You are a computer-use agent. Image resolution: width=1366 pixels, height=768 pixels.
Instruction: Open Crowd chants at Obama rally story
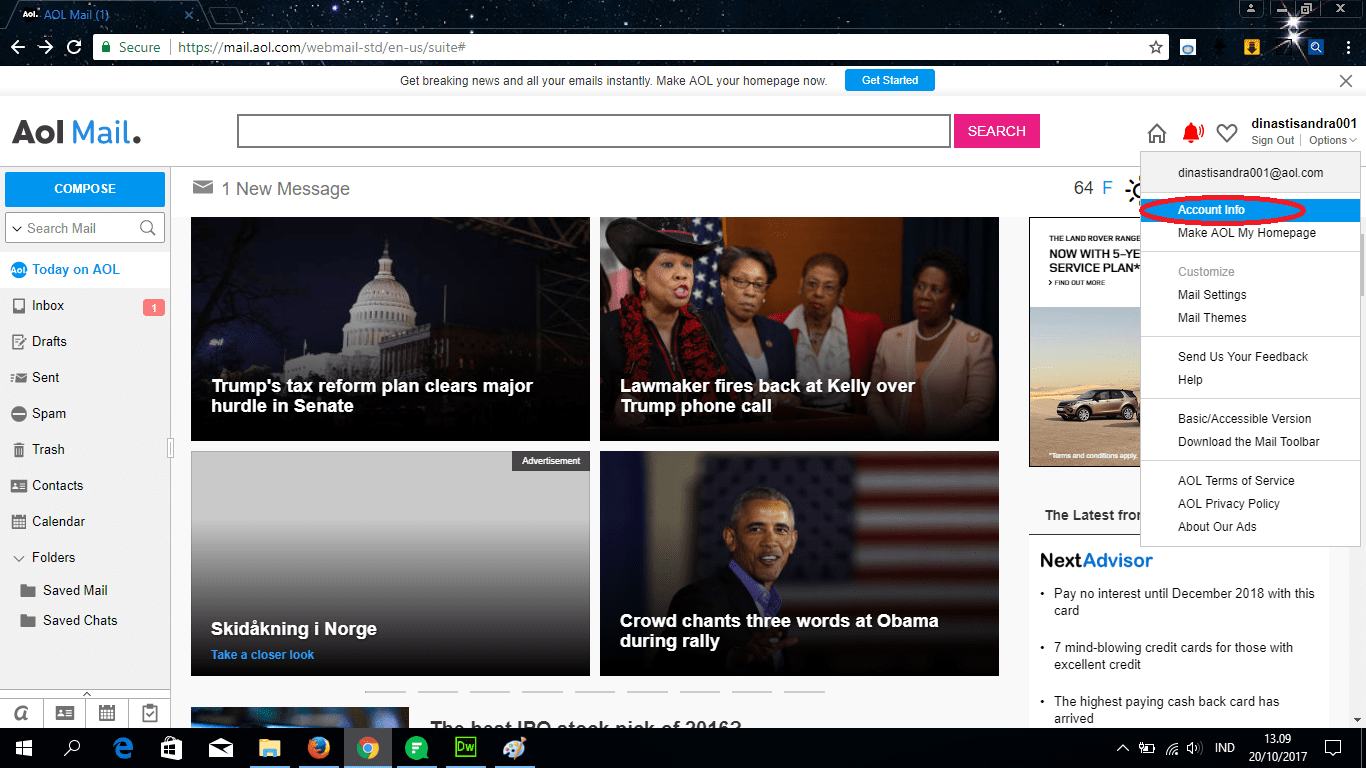(799, 563)
